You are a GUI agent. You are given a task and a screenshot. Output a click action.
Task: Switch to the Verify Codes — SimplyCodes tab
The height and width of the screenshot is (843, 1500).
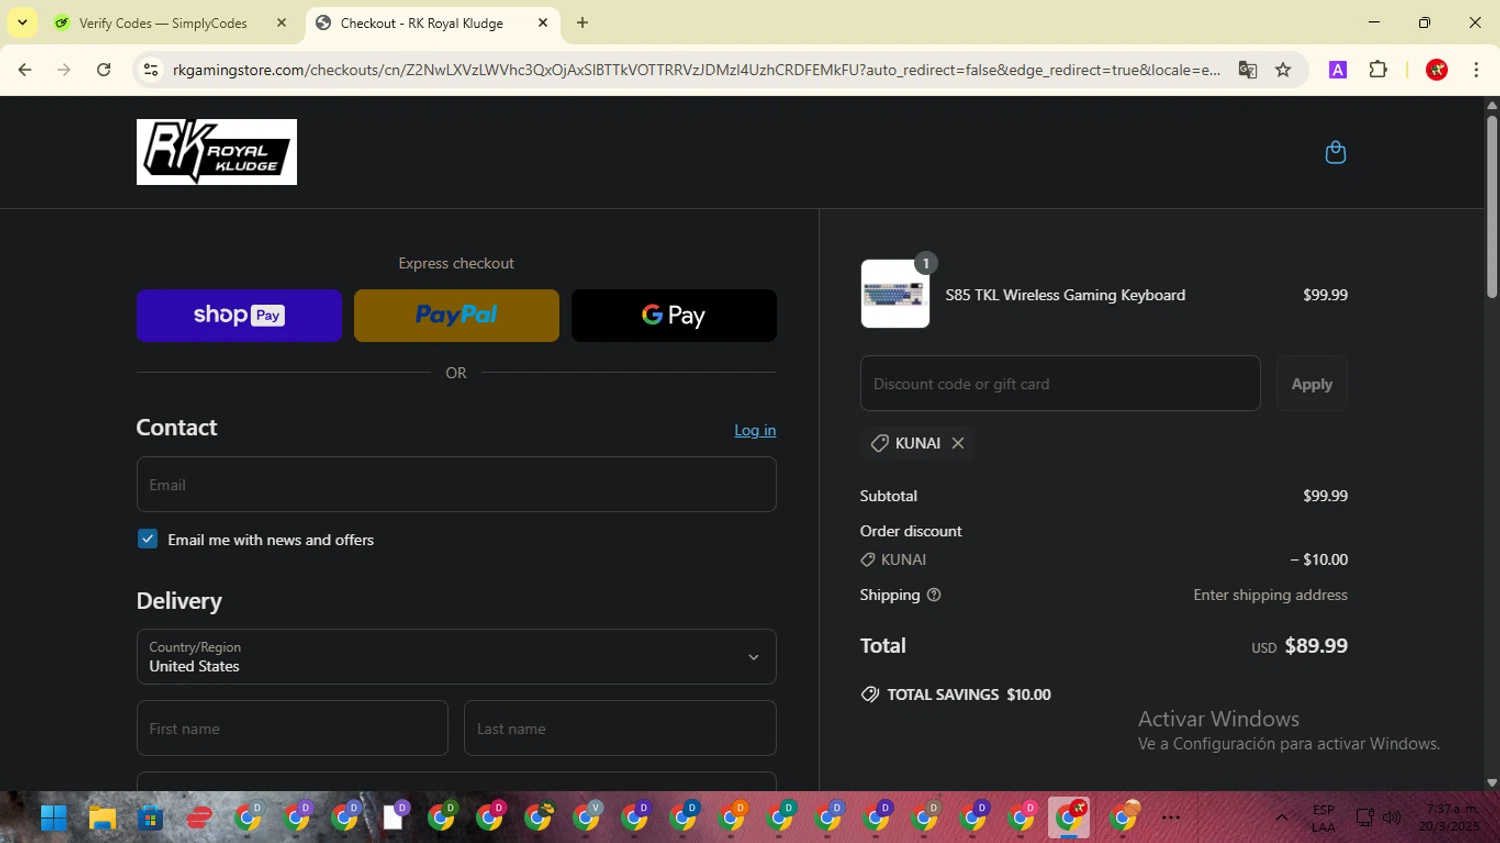point(162,23)
